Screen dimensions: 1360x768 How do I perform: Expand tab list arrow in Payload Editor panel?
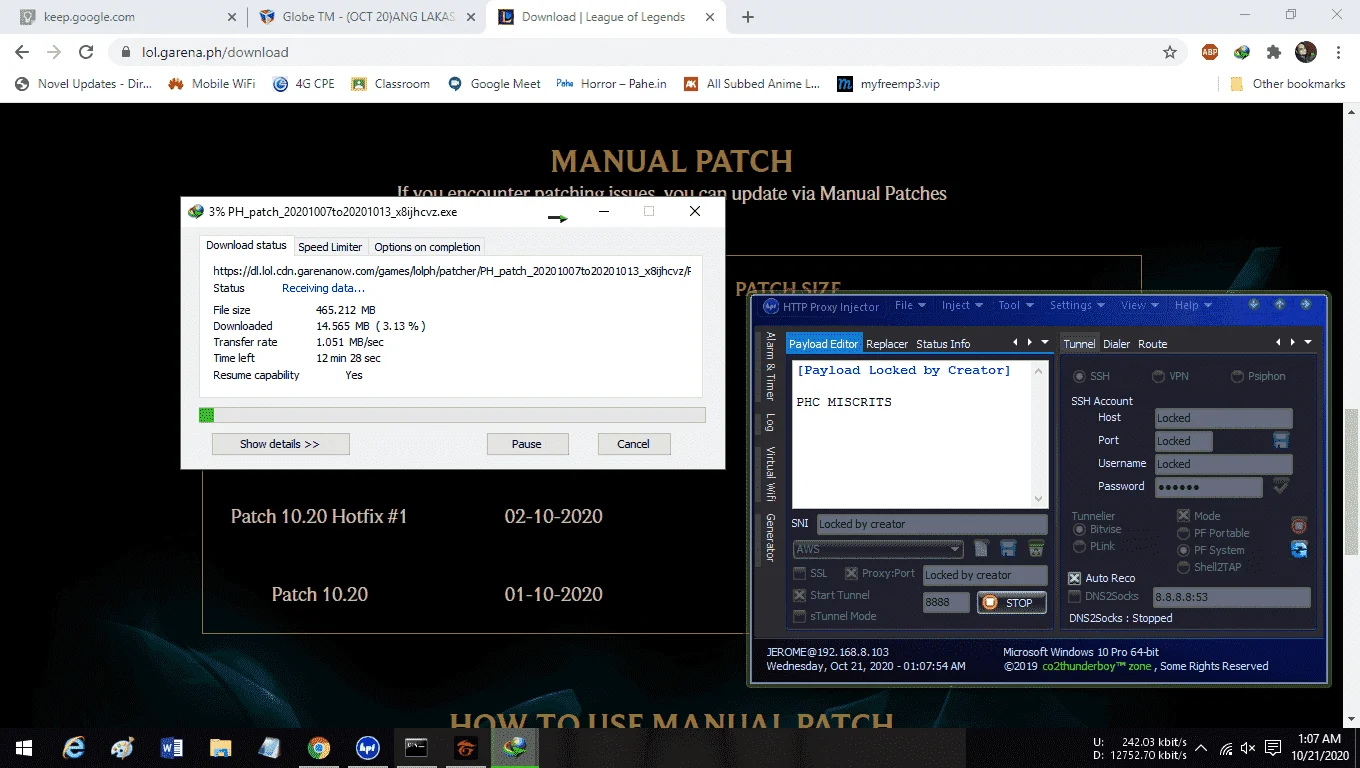coord(1045,342)
